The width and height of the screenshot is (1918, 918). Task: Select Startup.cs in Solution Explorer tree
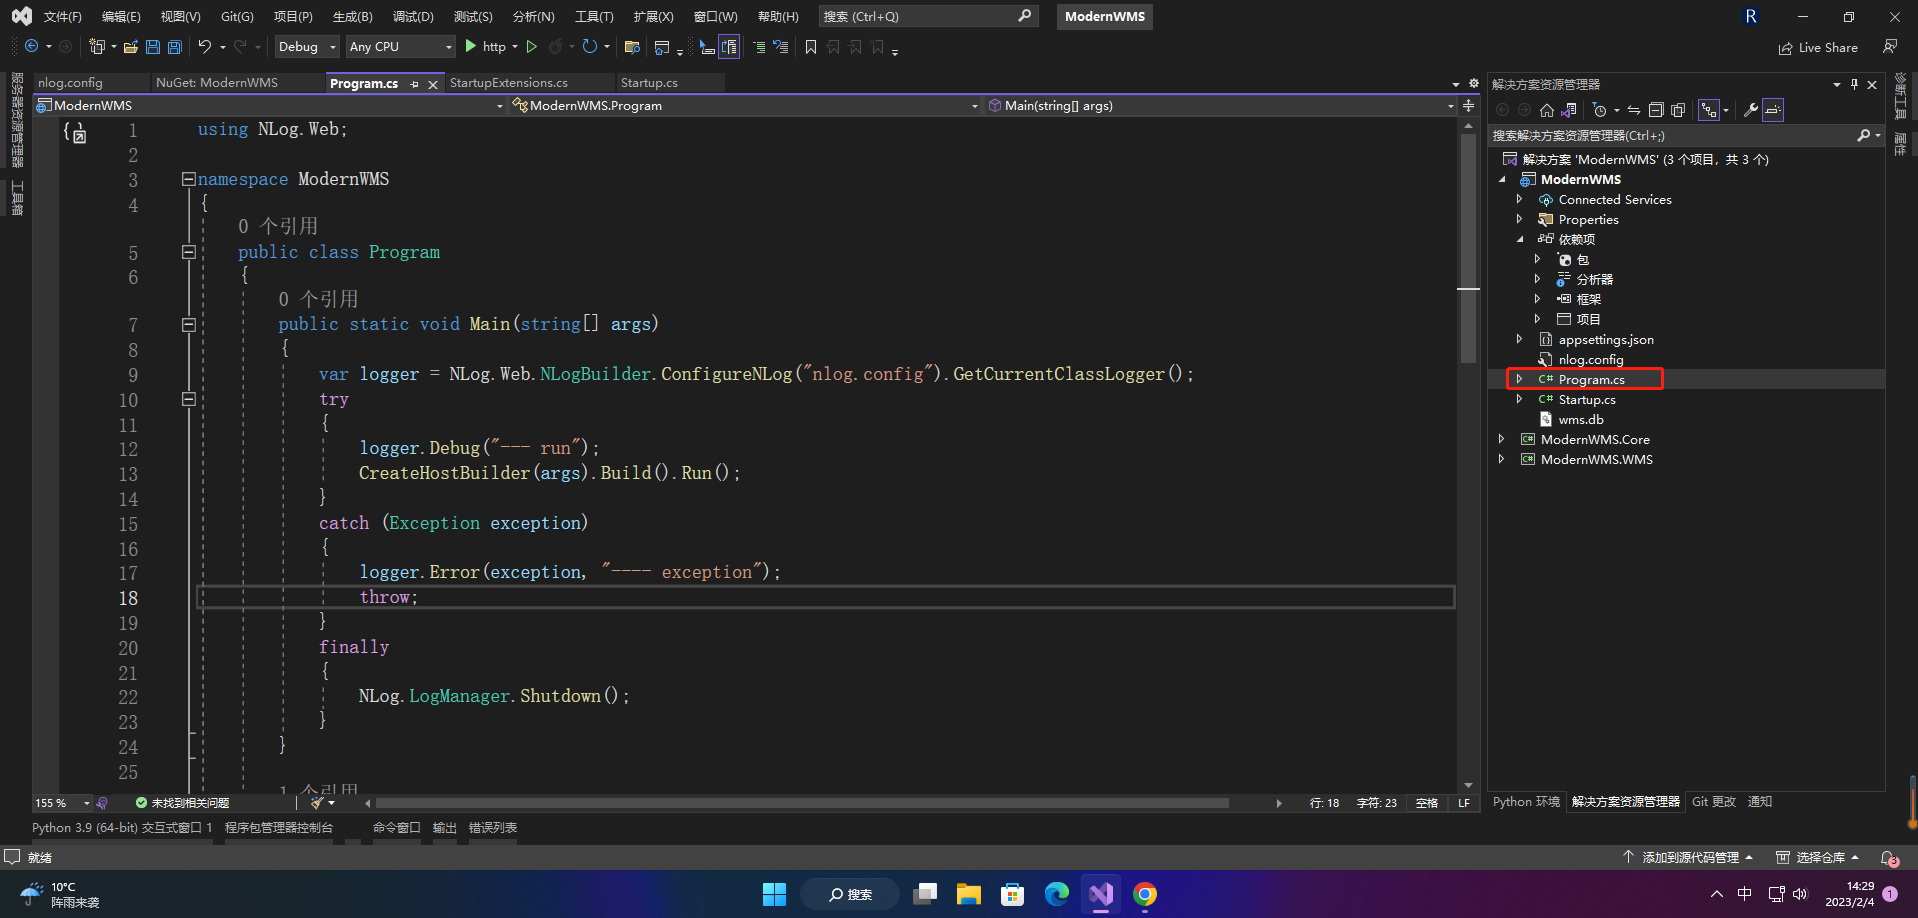point(1586,400)
